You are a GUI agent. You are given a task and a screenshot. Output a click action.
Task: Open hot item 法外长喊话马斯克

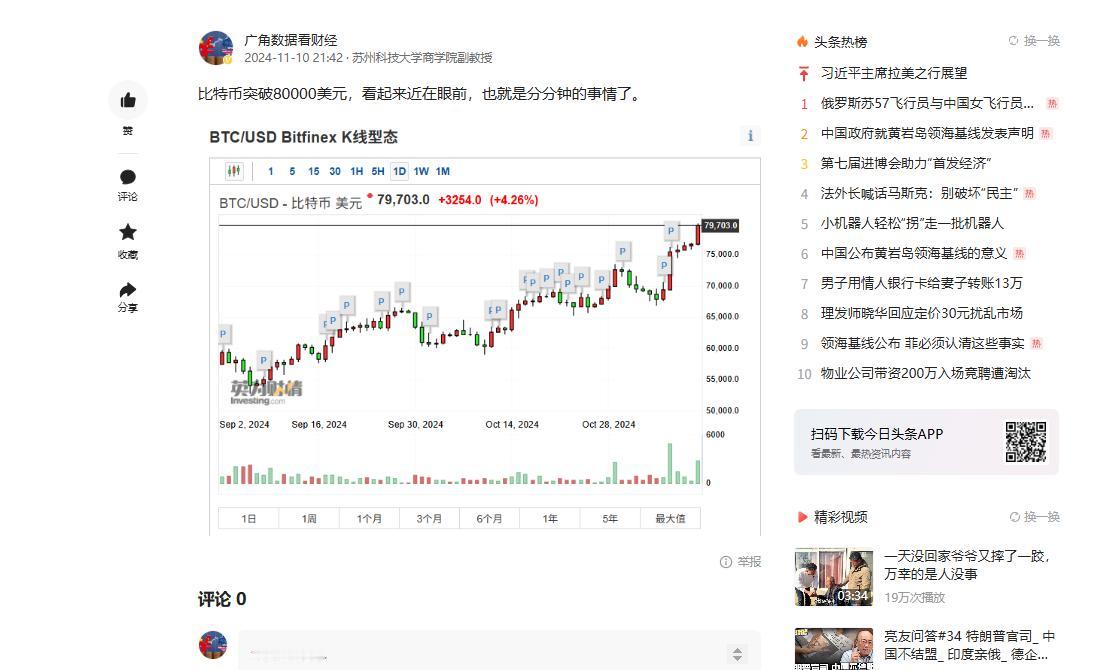coord(920,193)
